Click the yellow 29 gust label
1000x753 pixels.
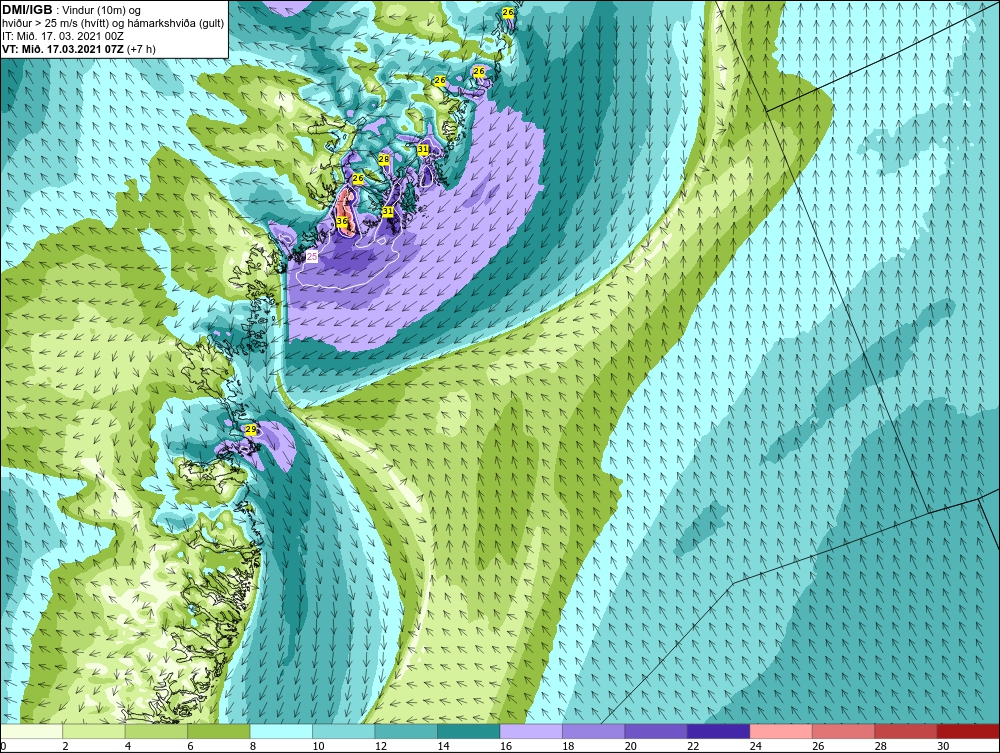pyautogui.click(x=251, y=429)
